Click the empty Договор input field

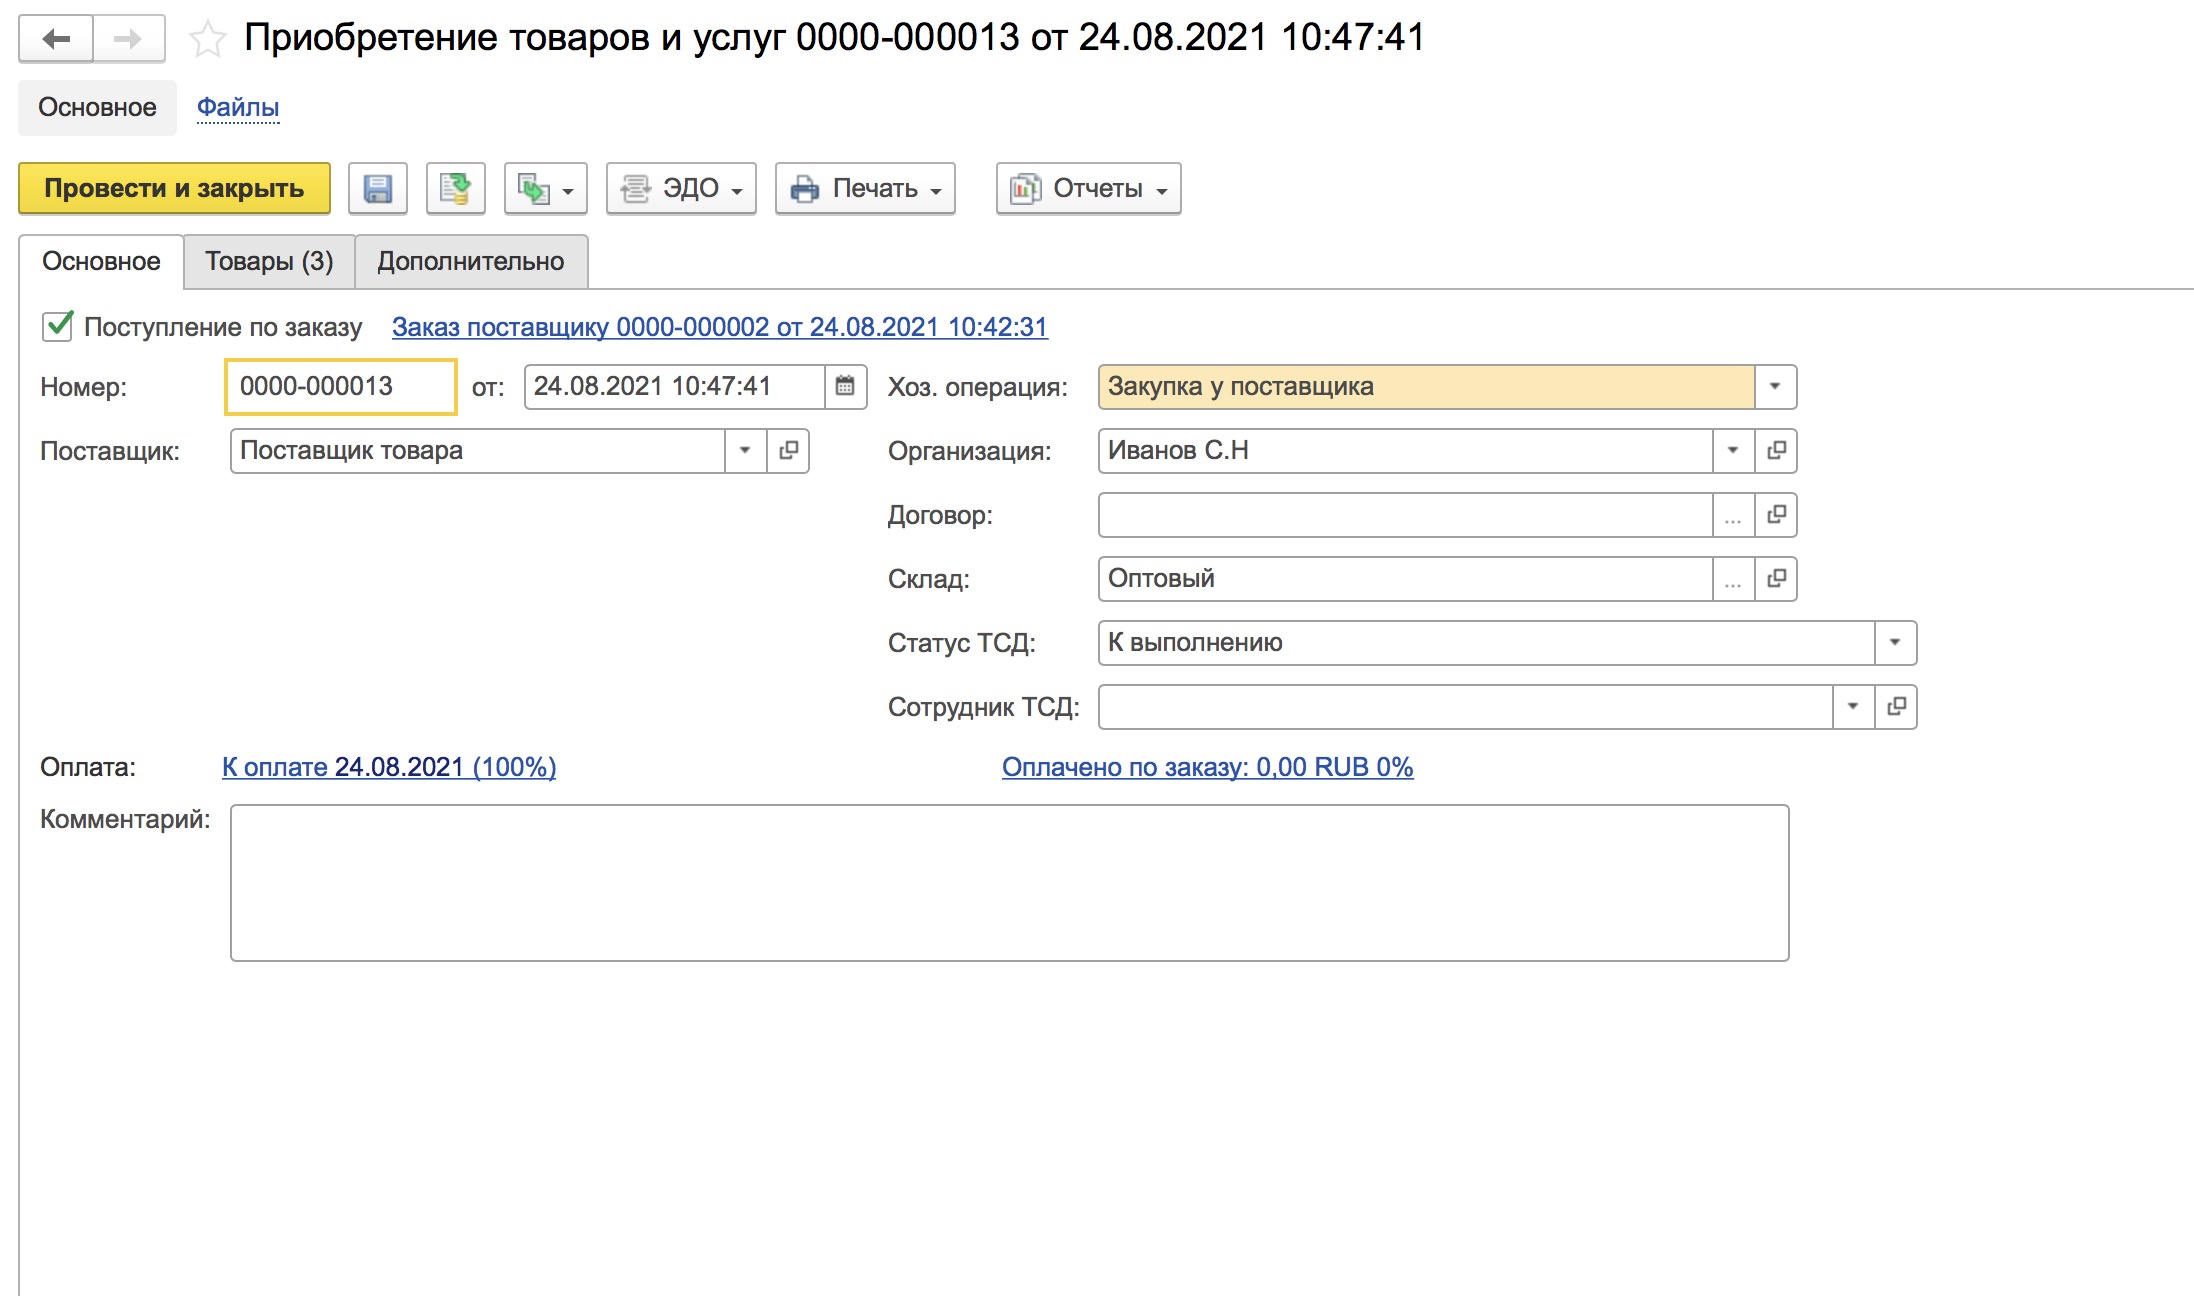click(1405, 514)
